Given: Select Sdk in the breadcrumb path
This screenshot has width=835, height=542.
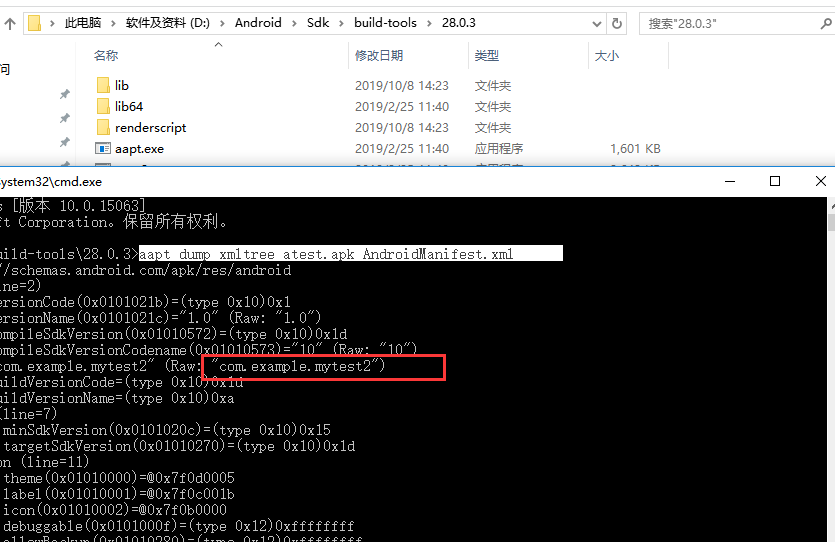Looking at the screenshot, I should pyautogui.click(x=318, y=23).
